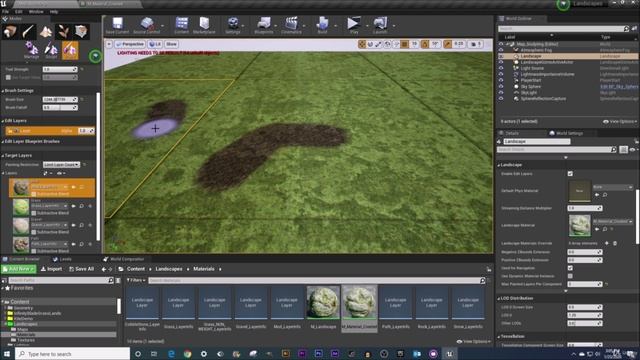Image resolution: width=640 pixels, height=360 pixels.
Task: Click Import button in Content Browser
Action: tap(51, 269)
